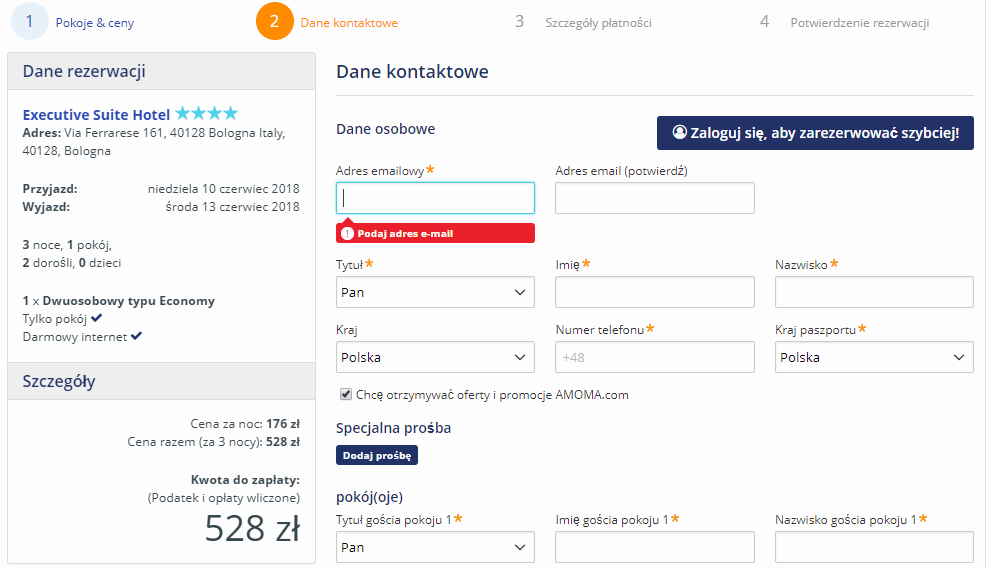Open the Tytuł dropdown showing Pan
The width and height of the screenshot is (989, 568).
435,293
